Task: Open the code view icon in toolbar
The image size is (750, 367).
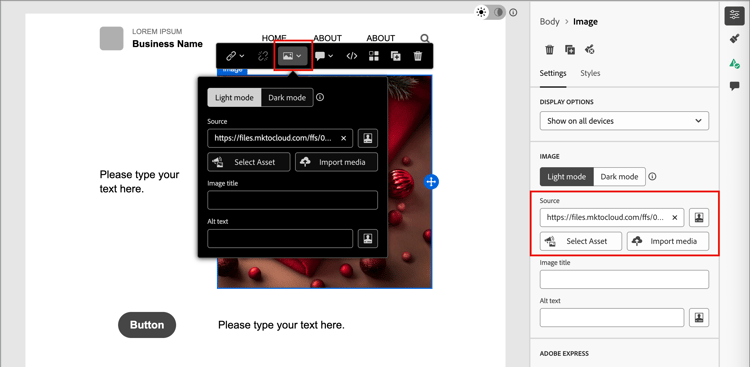Action: [352, 56]
